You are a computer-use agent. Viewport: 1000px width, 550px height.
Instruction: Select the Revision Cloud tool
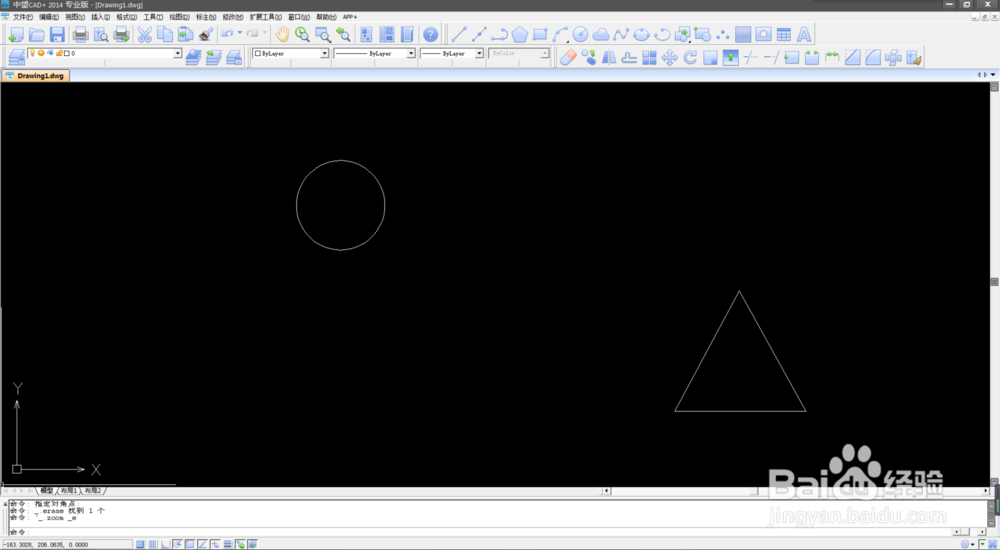click(601, 34)
